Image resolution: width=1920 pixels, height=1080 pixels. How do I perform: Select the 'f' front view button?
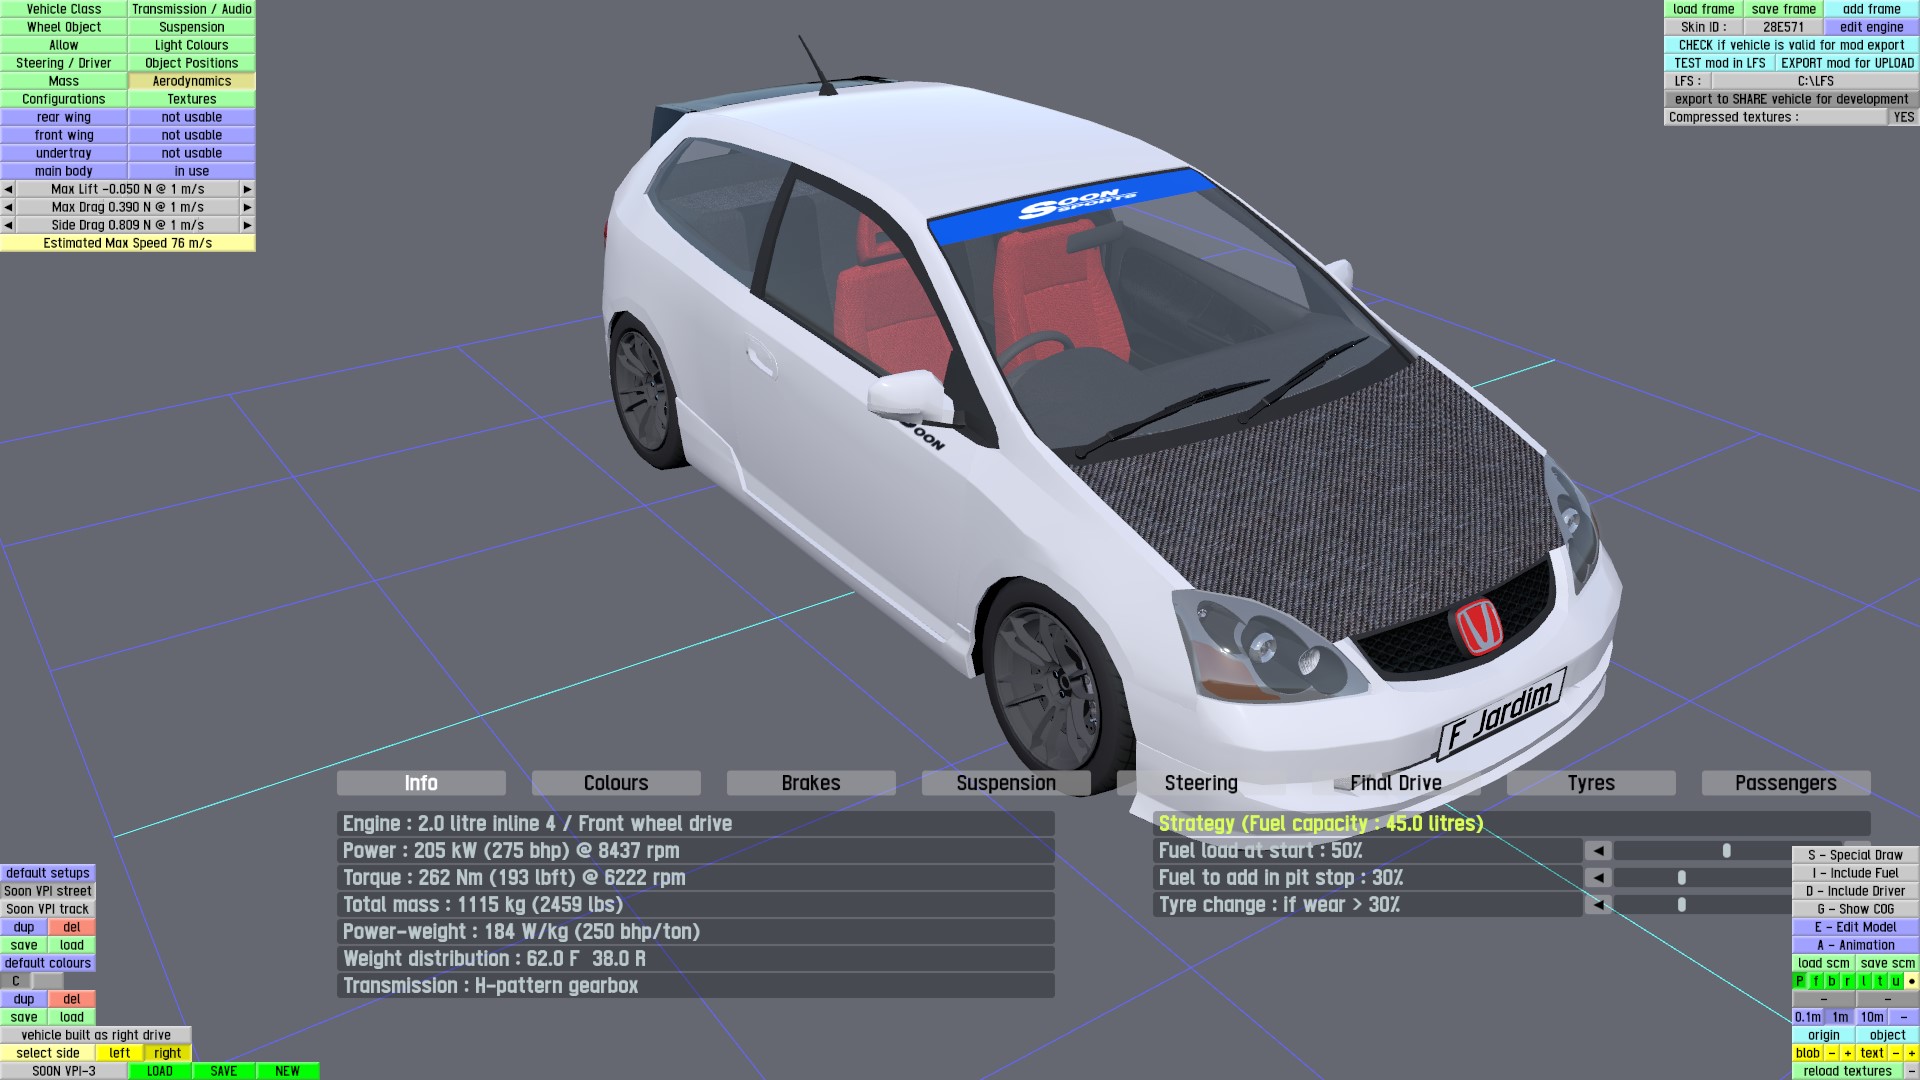[1816, 981]
